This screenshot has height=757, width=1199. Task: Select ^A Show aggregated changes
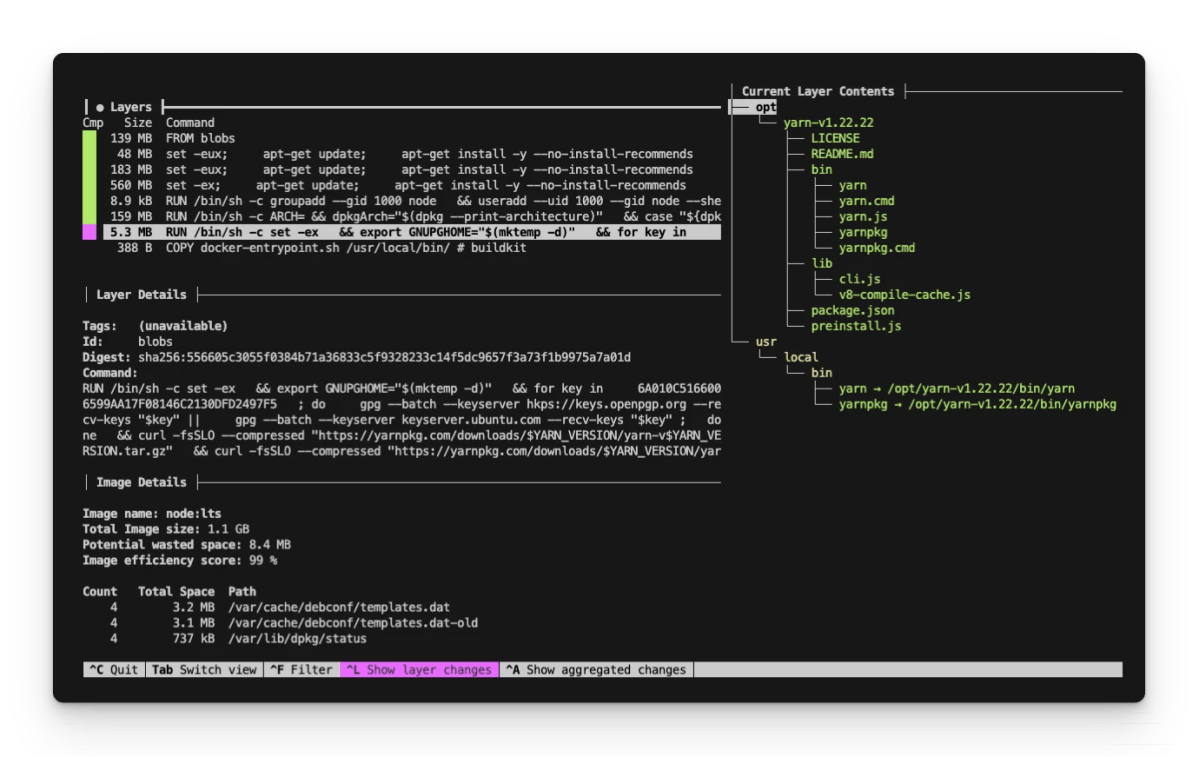tap(596, 670)
